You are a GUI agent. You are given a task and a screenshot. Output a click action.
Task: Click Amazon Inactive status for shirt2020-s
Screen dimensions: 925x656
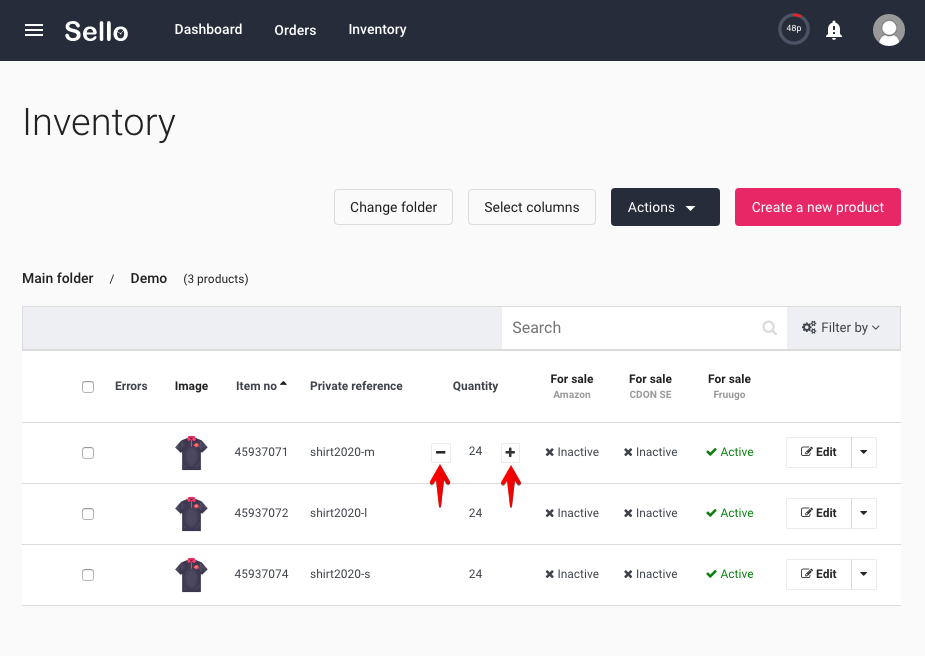(x=572, y=574)
